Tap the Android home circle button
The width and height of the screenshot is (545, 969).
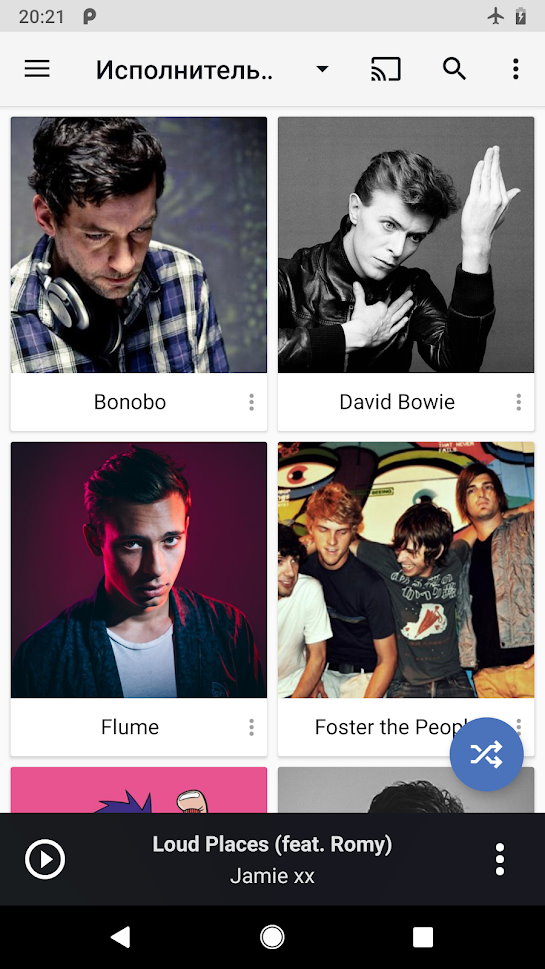272,937
